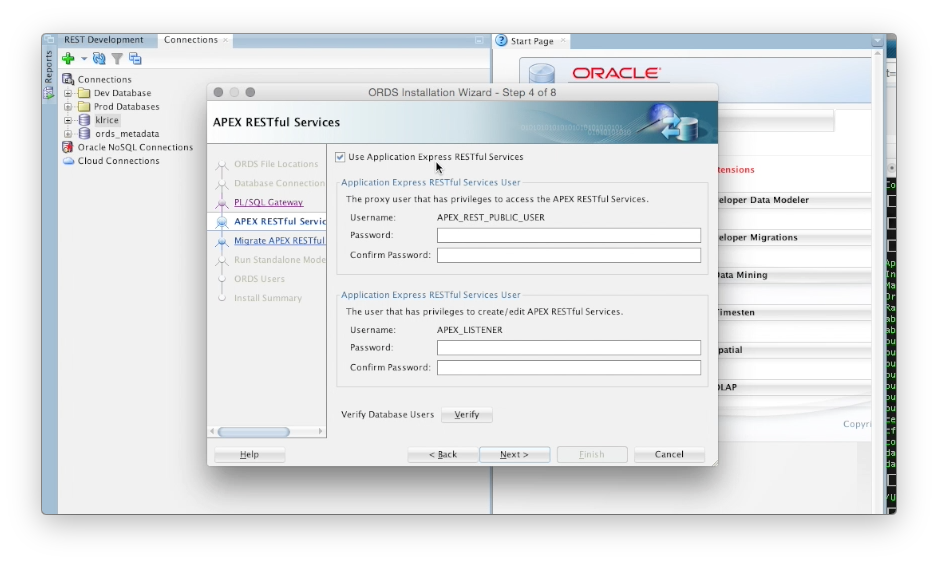Click the Oracle NoSQL Connections icon
This screenshot has height=564, width=938.
tap(68, 147)
